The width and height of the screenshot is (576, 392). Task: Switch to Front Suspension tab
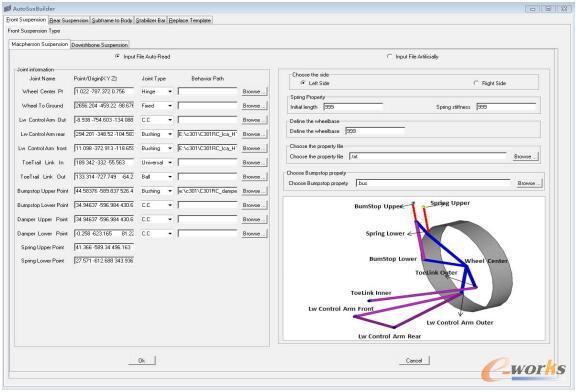tap(26, 19)
